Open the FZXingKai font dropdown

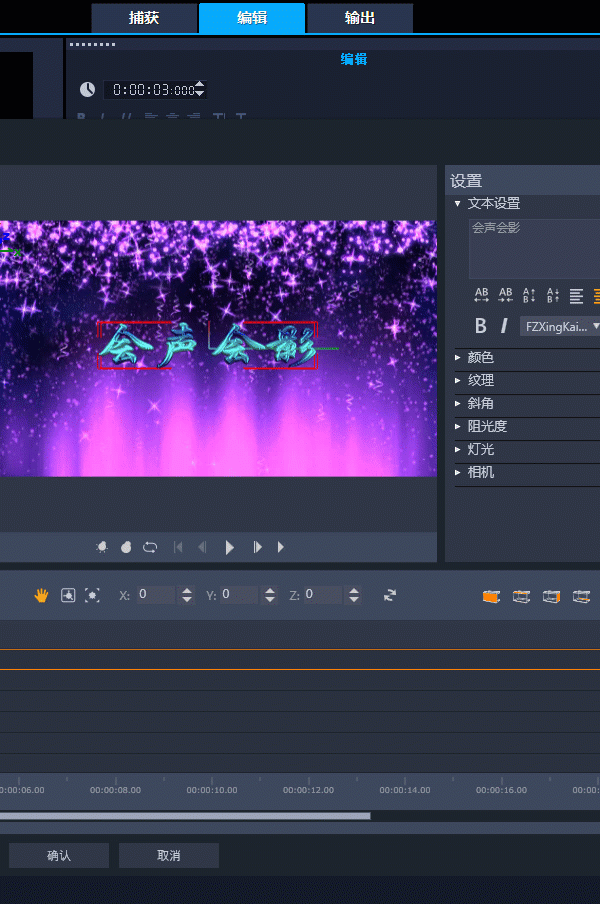[560, 326]
